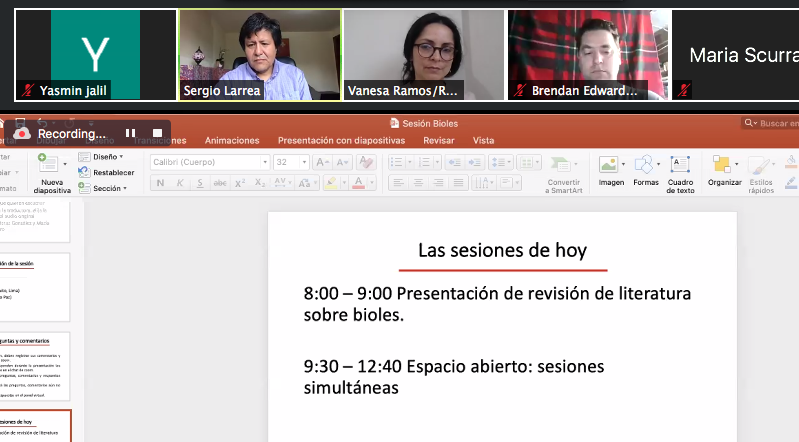This screenshot has width=799, height=442.
Task: Switch to the Revisar tab
Action: (438, 141)
